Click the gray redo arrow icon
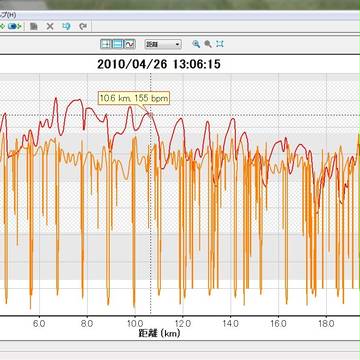The height and width of the screenshot is (360, 360). pyautogui.click(x=83, y=26)
